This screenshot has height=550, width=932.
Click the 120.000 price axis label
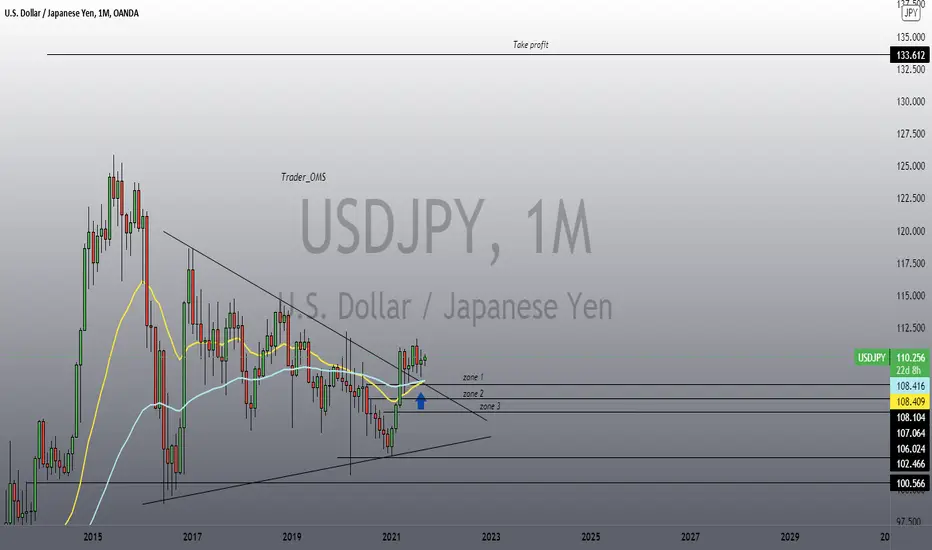click(x=911, y=231)
